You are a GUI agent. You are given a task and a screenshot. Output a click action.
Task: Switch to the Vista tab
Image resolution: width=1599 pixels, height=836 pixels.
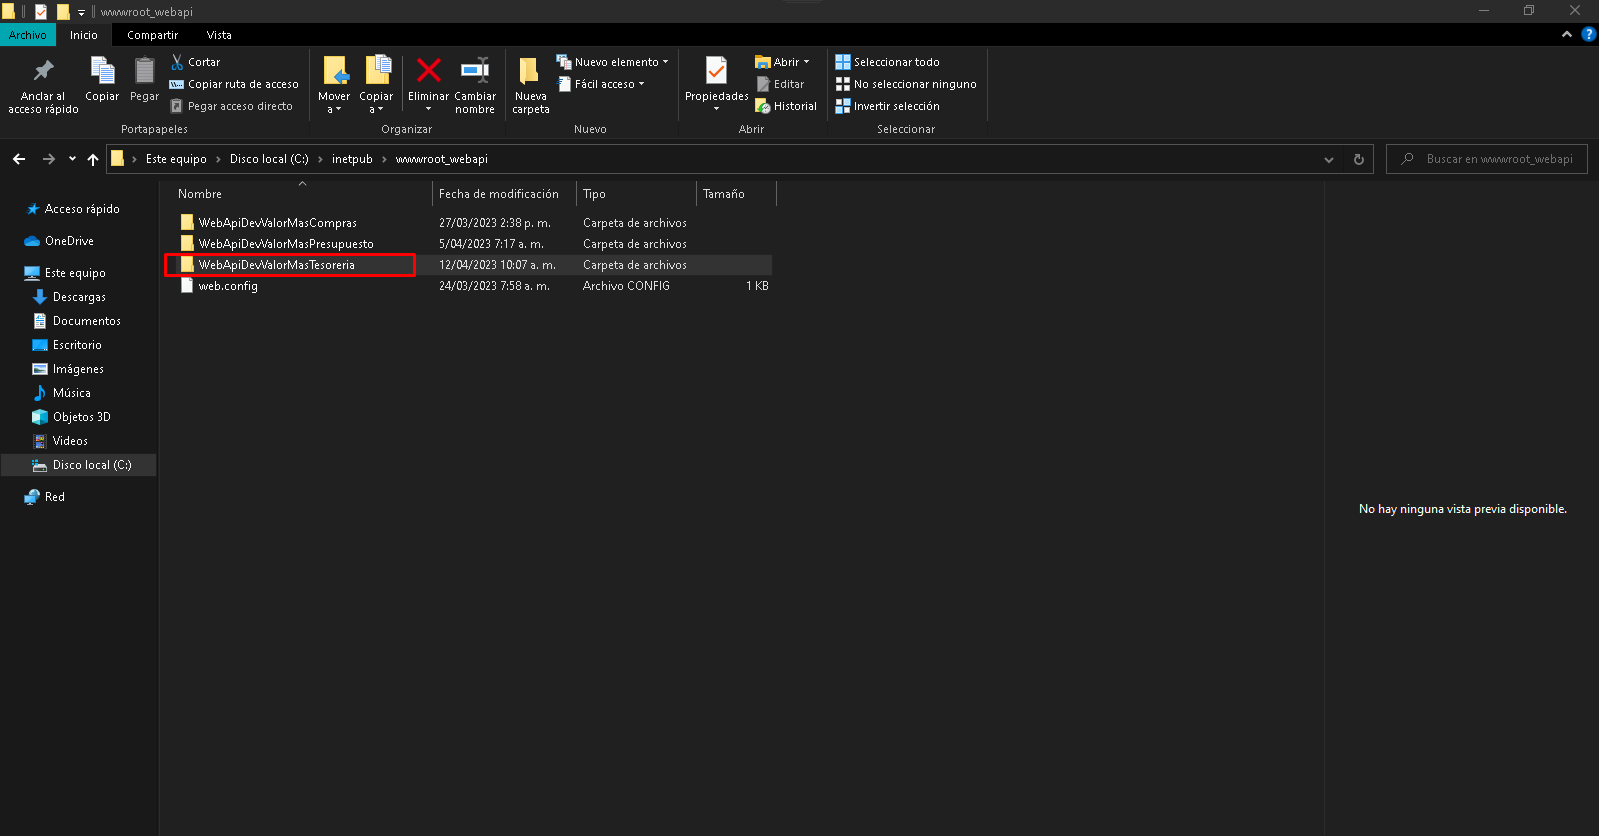coord(219,35)
